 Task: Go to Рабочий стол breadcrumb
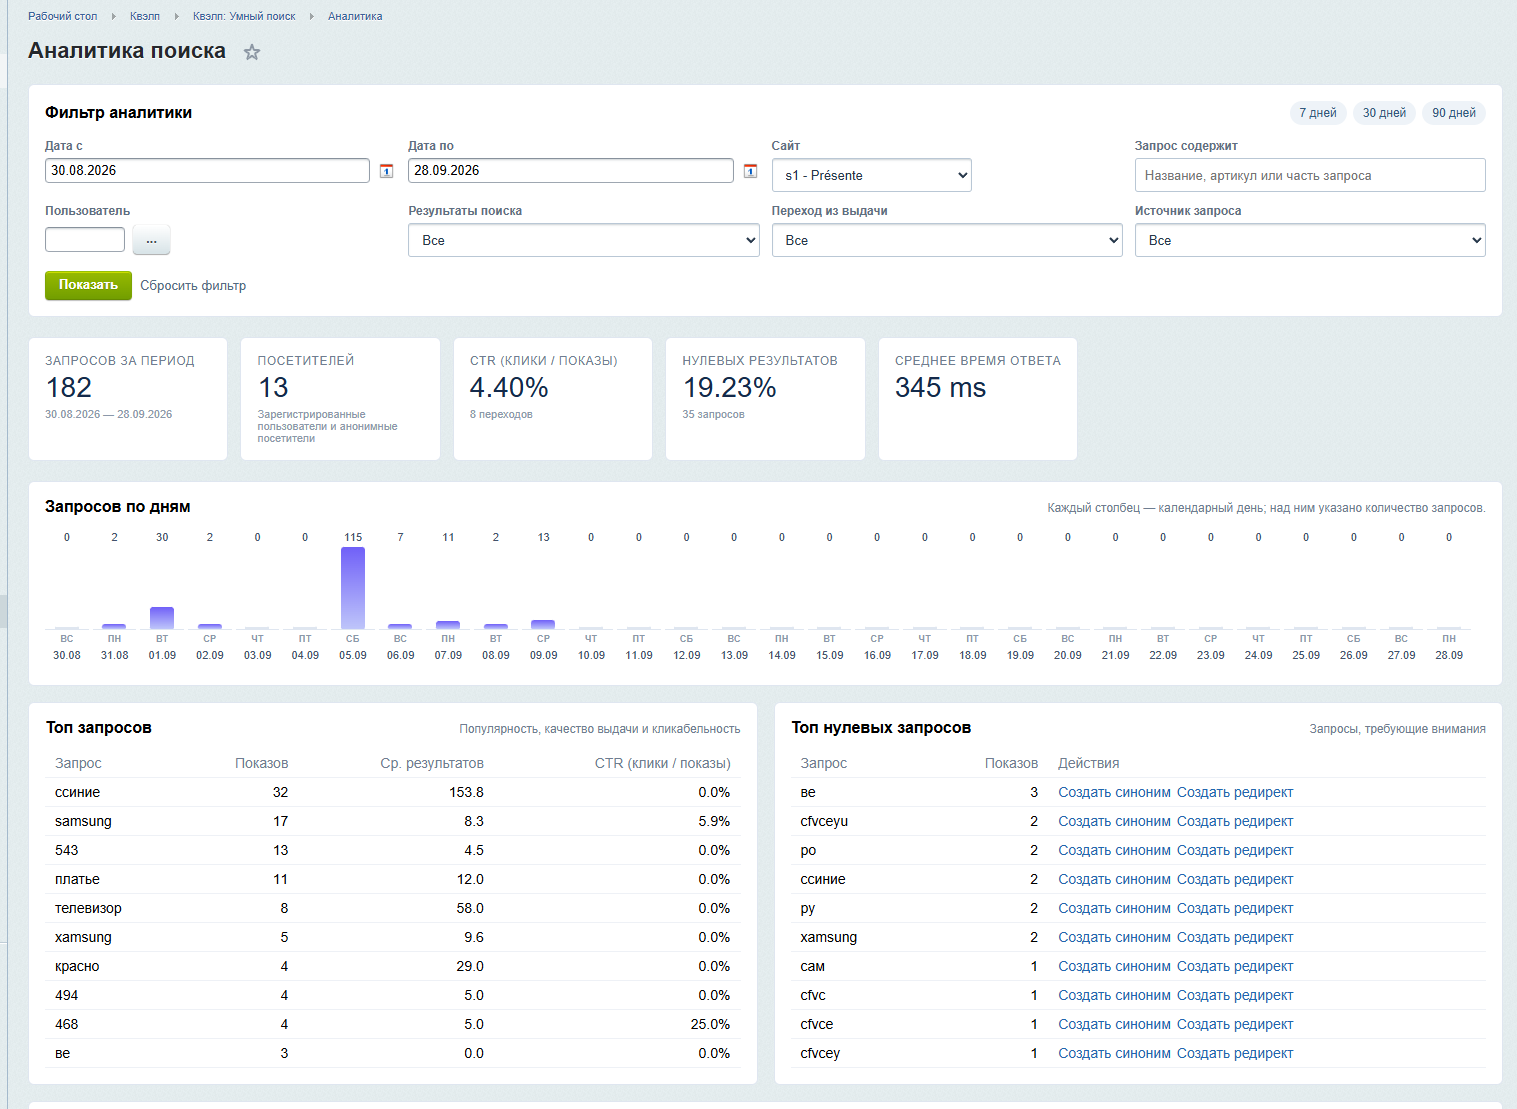pyautogui.click(x=63, y=16)
